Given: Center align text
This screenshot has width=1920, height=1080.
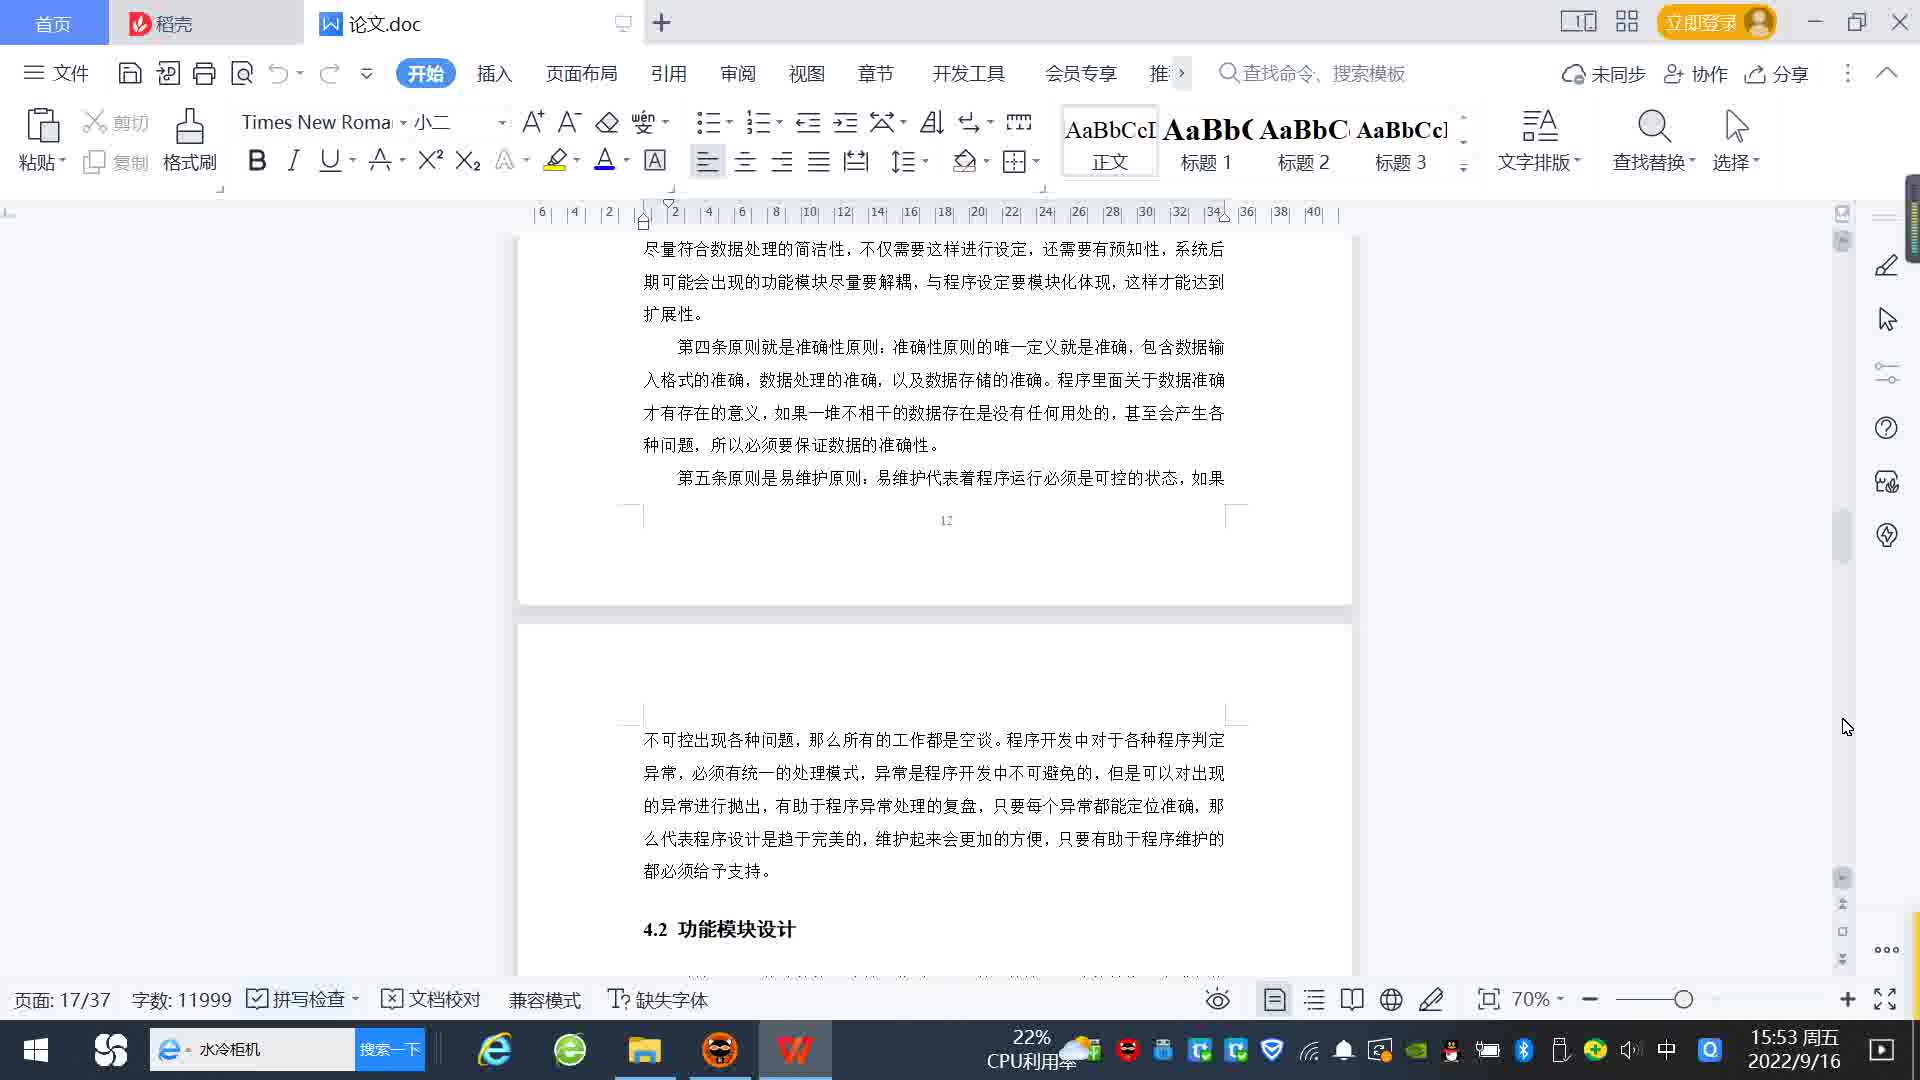Looking at the screenshot, I should tap(745, 161).
